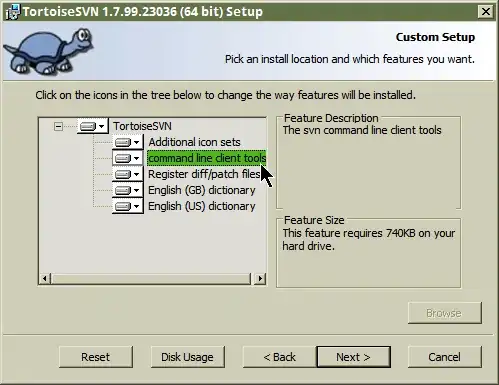Open install options for English (GB) dictionary

(128, 190)
